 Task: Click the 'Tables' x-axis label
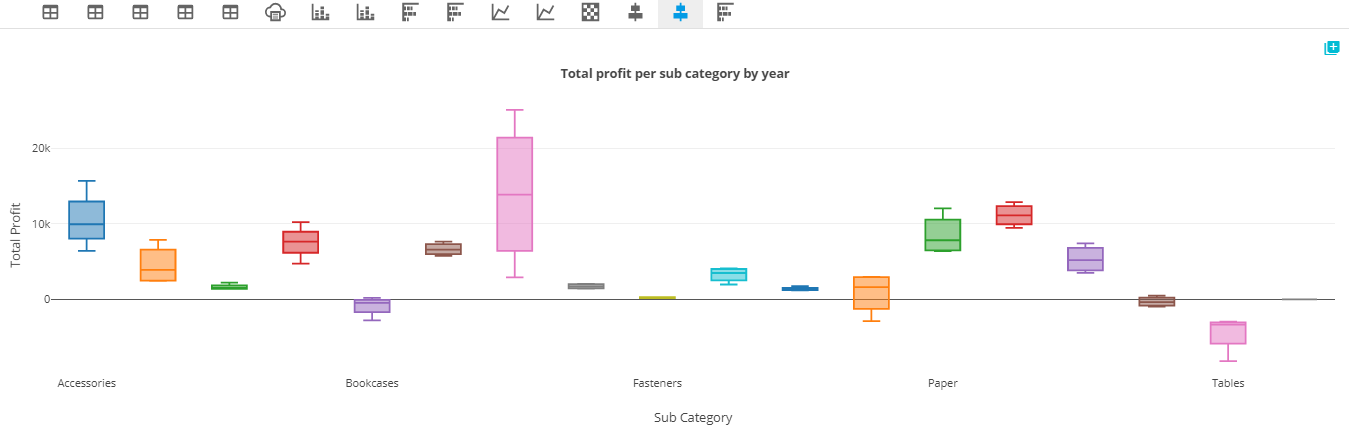[x=1228, y=383]
